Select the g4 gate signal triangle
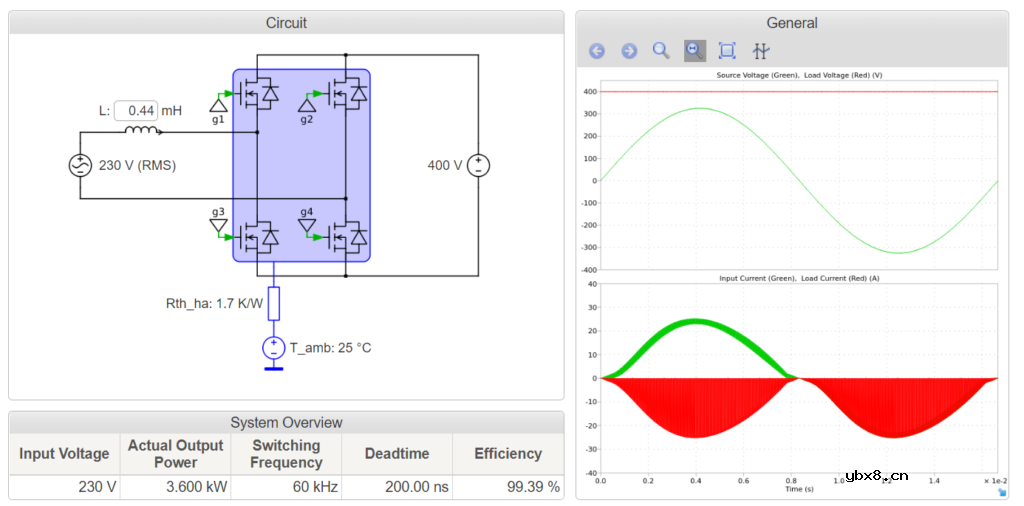This screenshot has height=506, width=1024. pyautogui.click(x=307, y=227)
